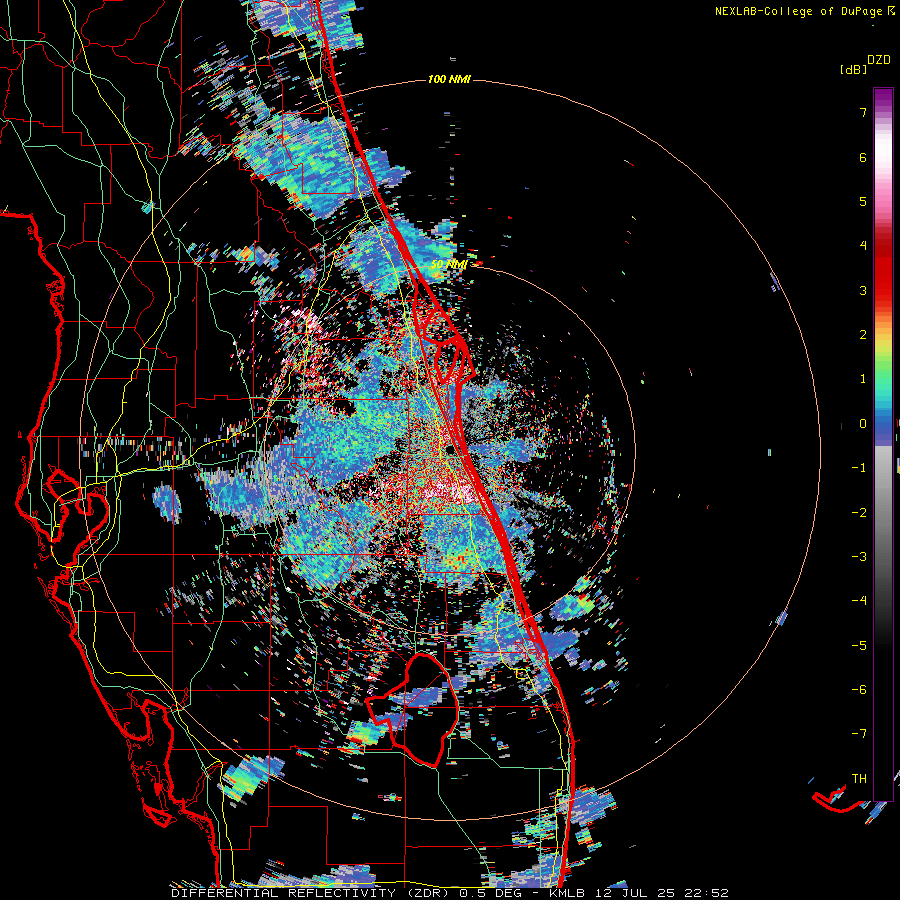Click the TH threshold label on scale

tap(859, 779)
